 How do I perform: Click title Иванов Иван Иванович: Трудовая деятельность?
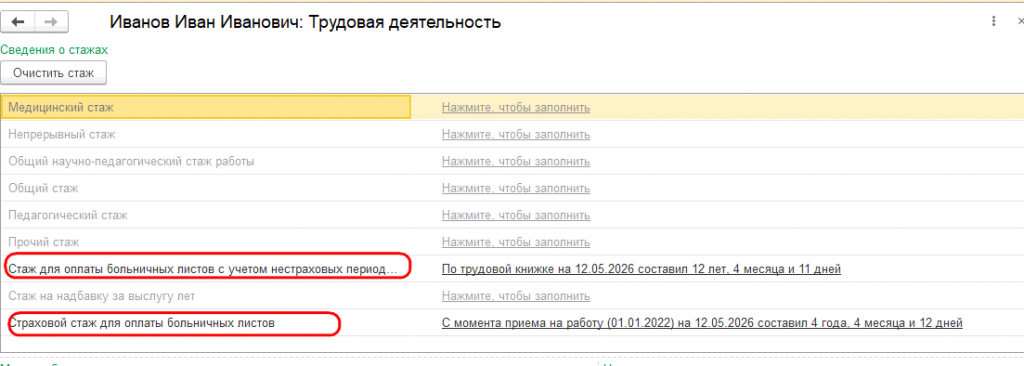pos(305,22)
